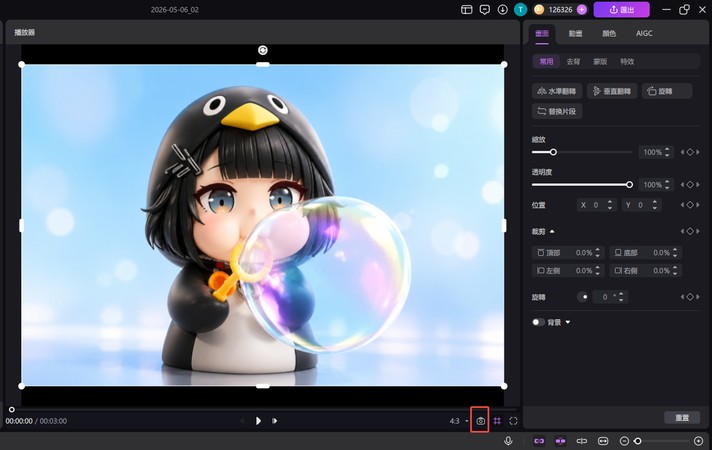
Task: Switch to the 動畫 tab
Action: [x=575, y=34]
